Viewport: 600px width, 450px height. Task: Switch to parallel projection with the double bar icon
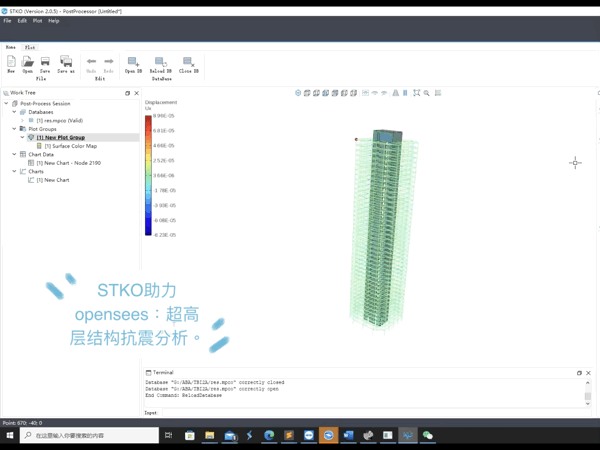[405, 93]
